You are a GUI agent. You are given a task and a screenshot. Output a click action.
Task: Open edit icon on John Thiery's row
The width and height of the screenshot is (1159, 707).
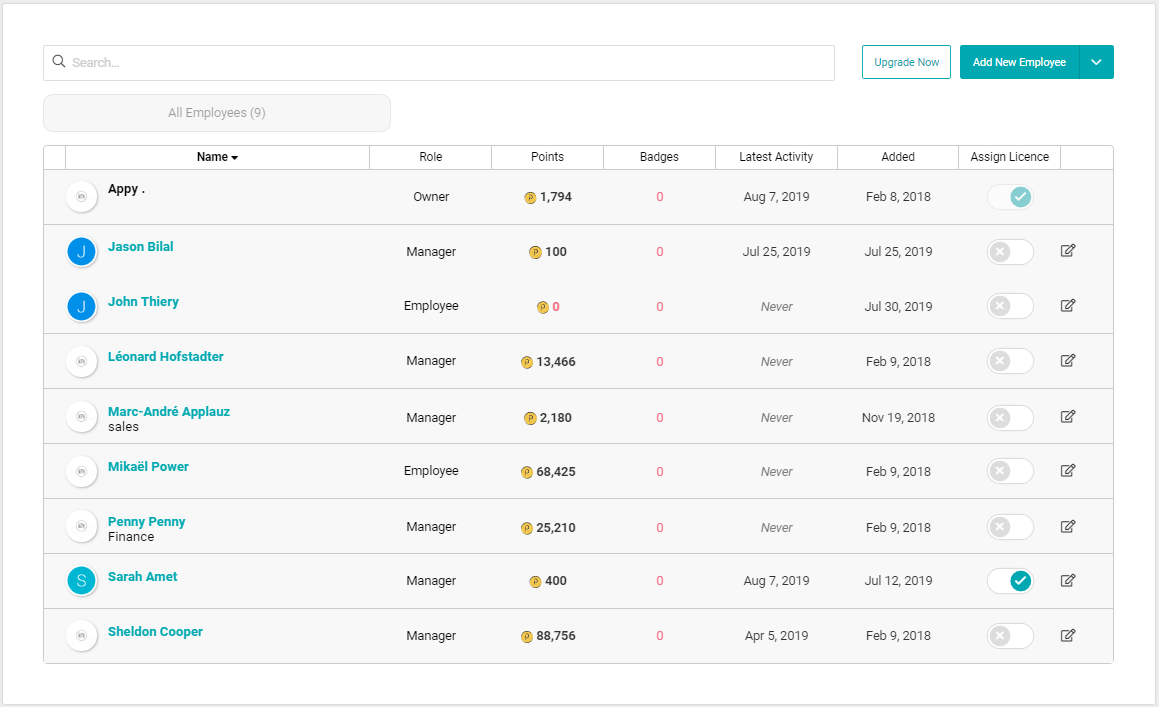click(1067, 306)
